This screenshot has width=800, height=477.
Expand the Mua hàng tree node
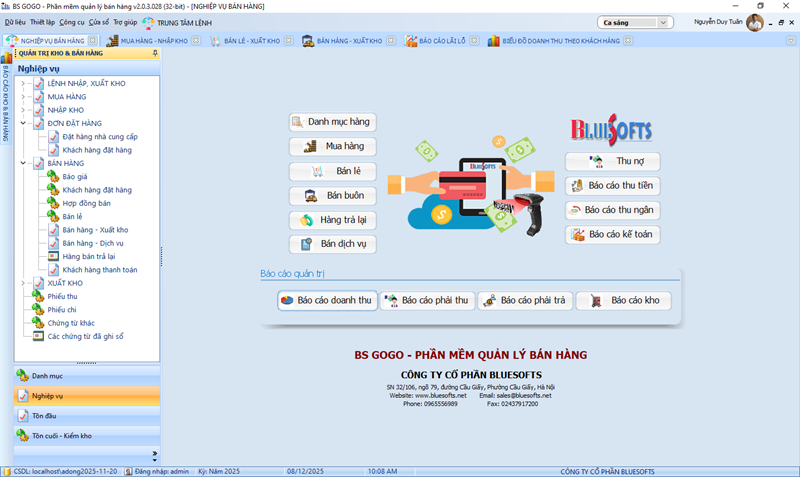point(23,97)
